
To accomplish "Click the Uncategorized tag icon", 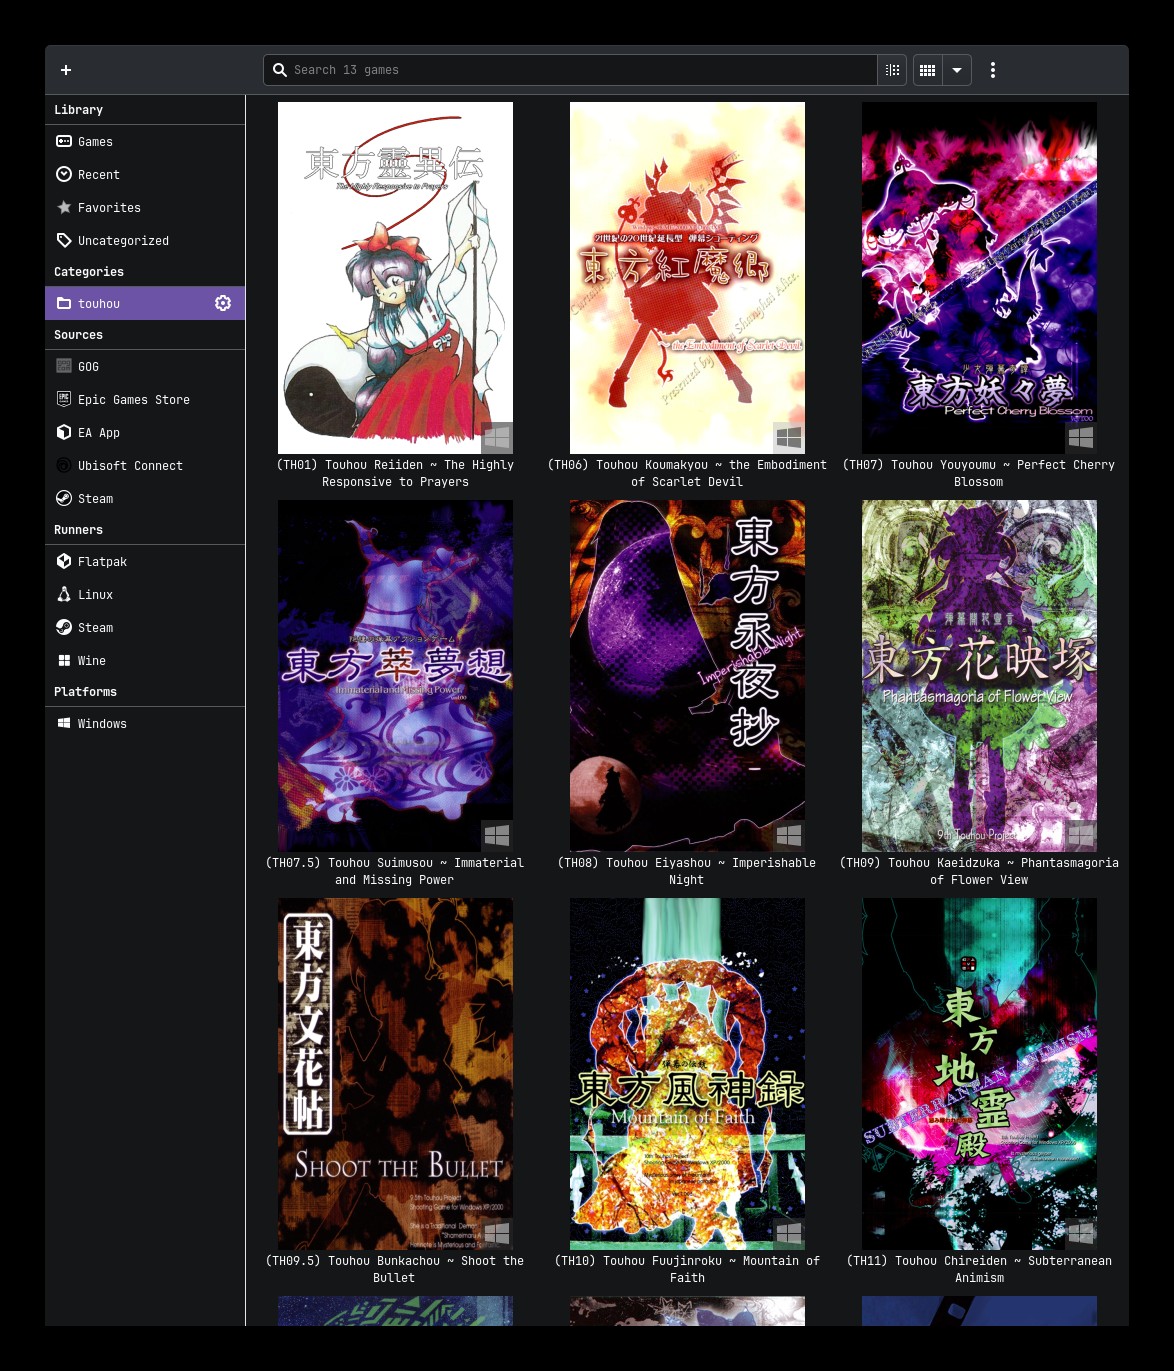I will [64, 241].
